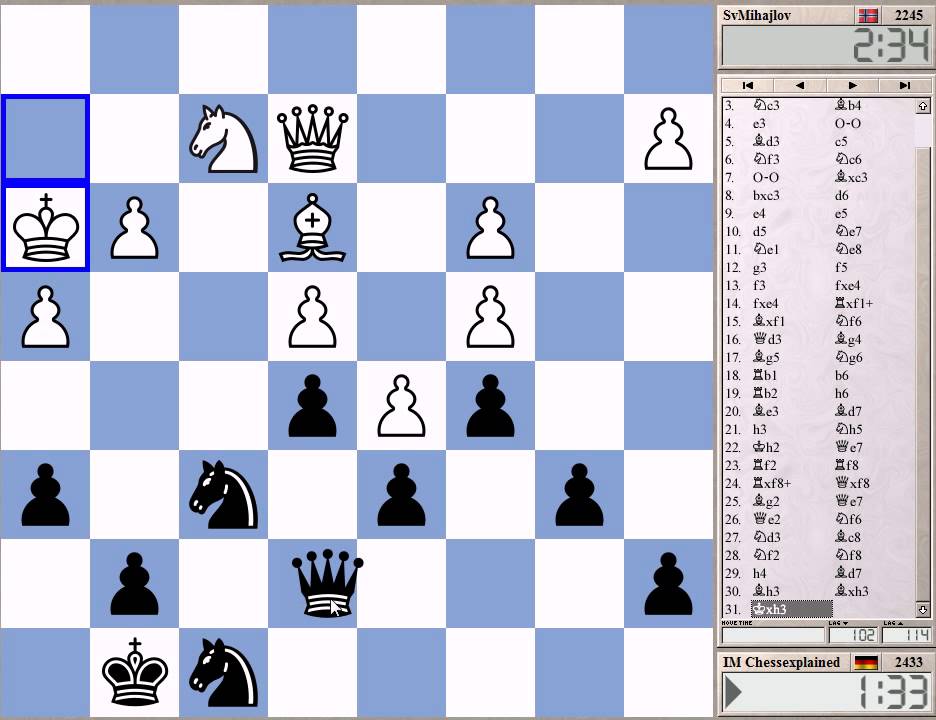Select white's move 16. Qd3

[767, 339]
